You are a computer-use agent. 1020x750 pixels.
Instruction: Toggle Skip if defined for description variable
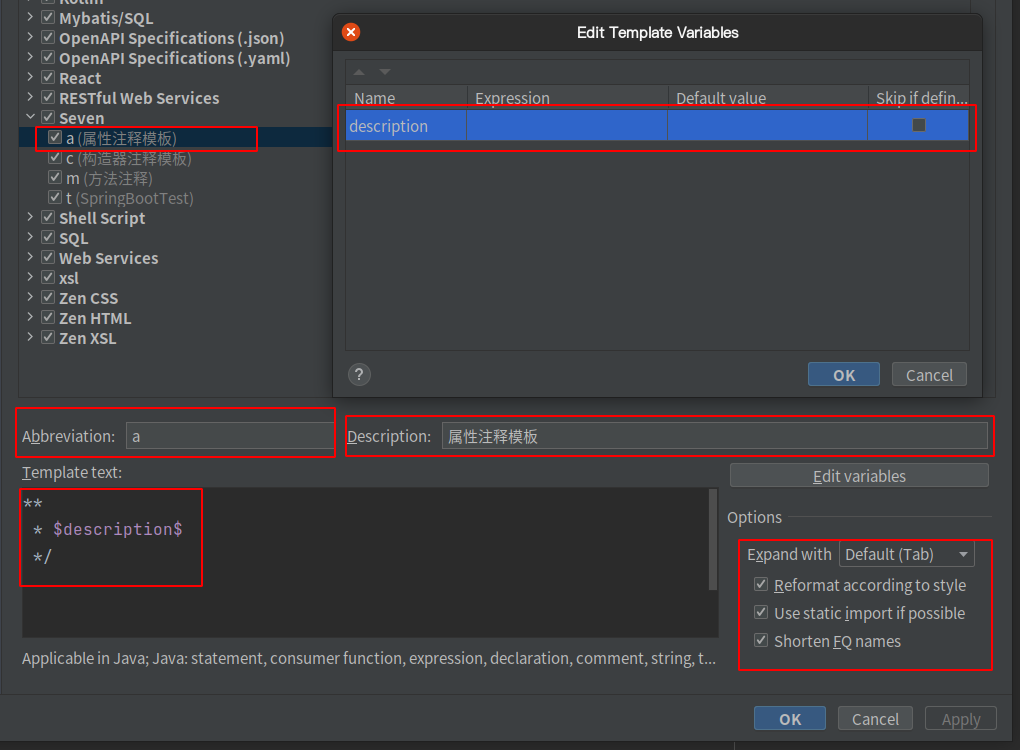click(919, 125)
